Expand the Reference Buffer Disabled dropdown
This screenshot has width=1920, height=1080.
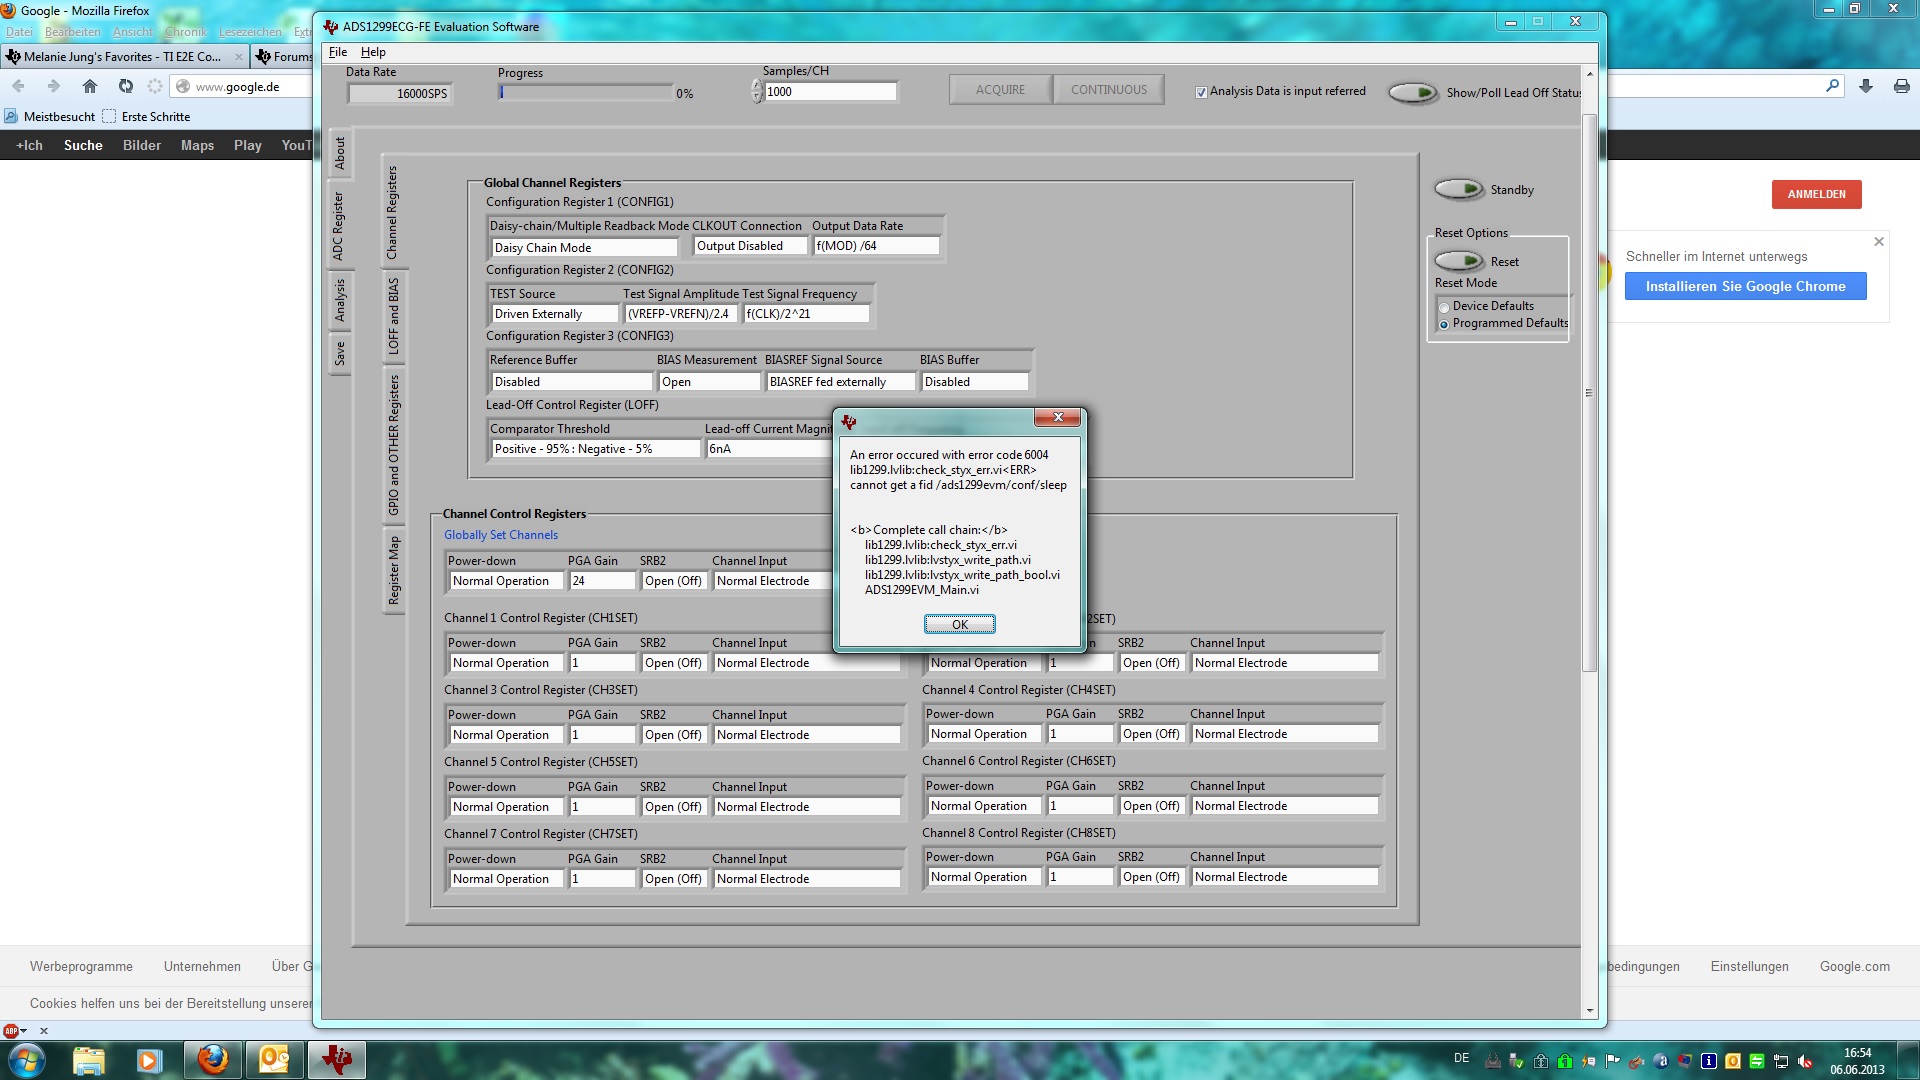[571, 381]
